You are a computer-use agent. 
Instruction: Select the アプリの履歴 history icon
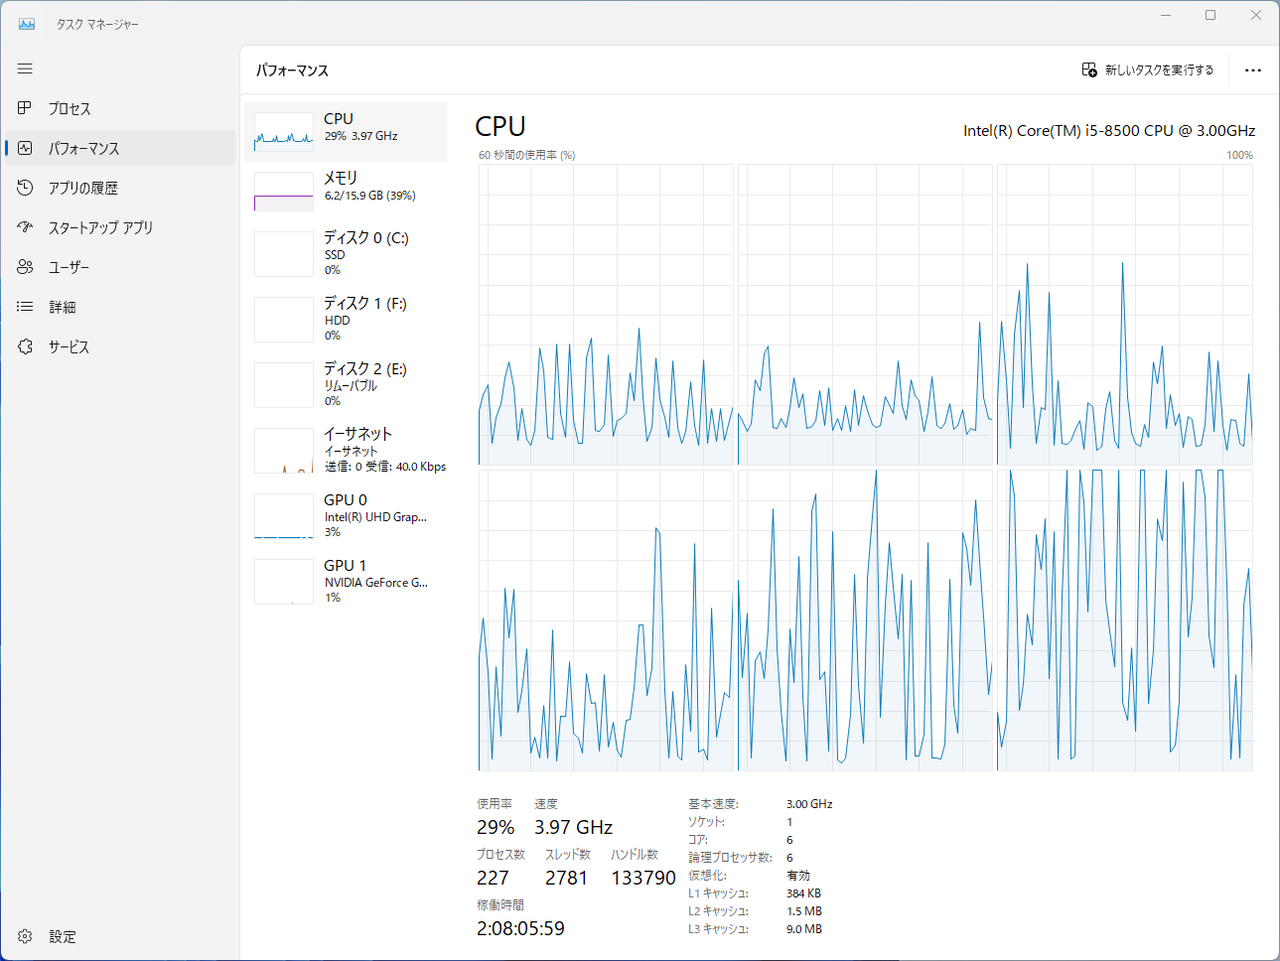(x=25, y=188)
